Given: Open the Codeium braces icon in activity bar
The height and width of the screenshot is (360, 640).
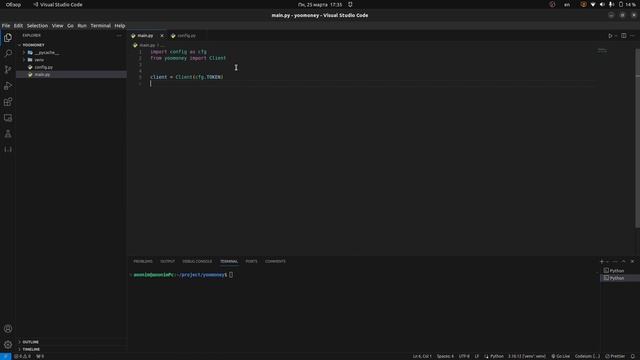Looking at the screenshot, I should tap(8, 149).
